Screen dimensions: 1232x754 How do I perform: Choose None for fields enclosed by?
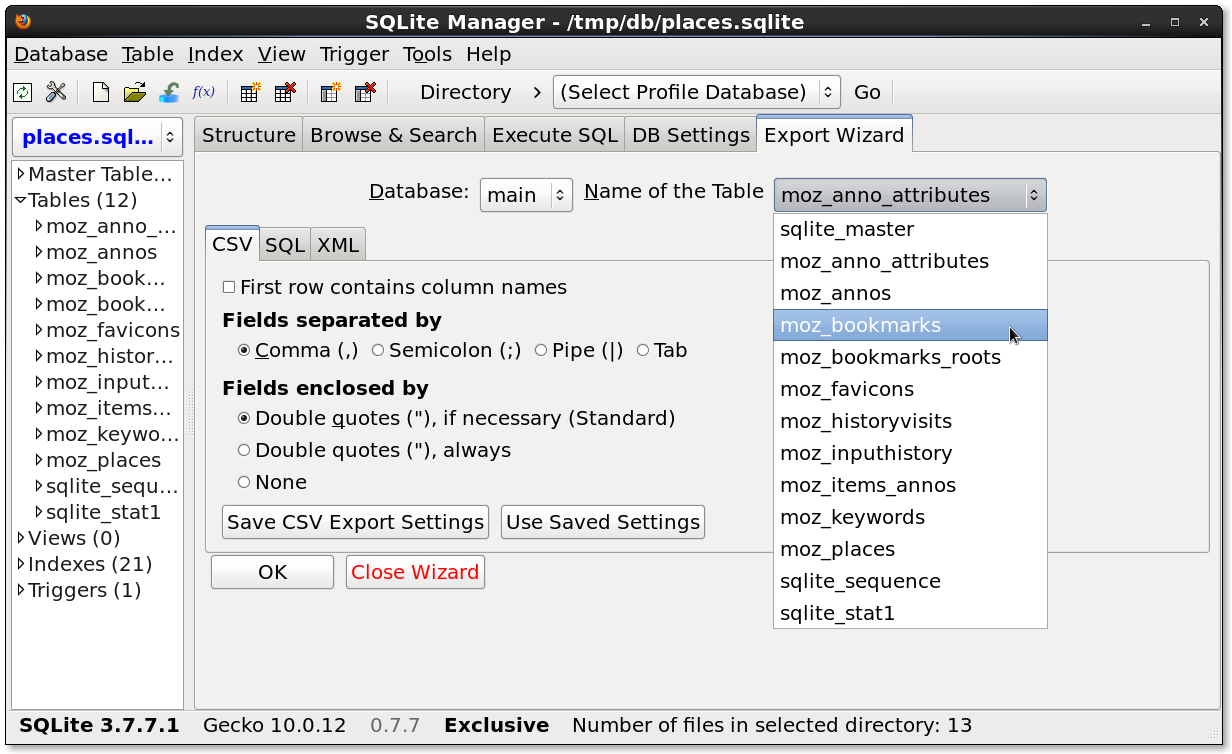click(x=244, y=482)
